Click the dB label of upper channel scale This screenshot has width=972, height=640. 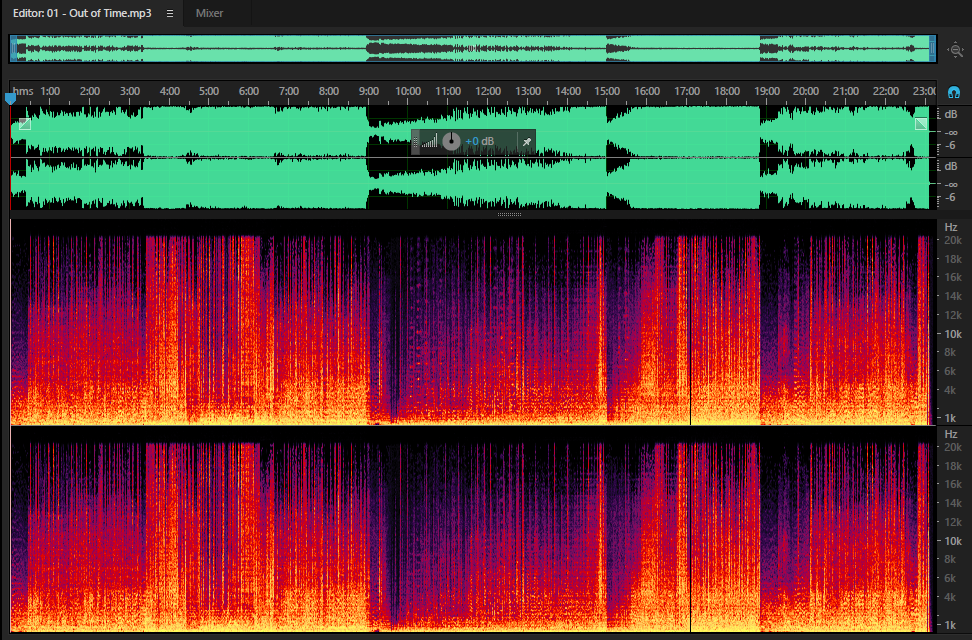tap(951, 114)
